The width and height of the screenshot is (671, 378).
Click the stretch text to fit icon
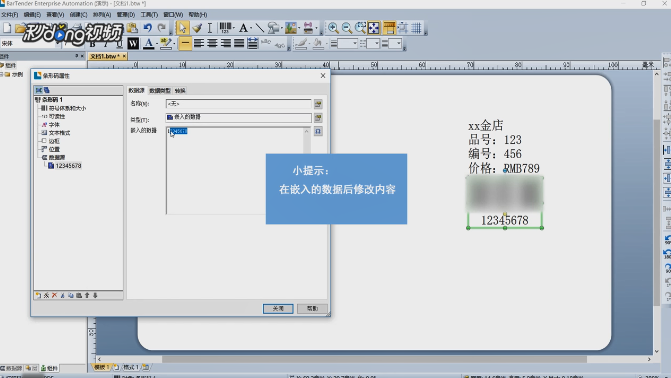[252, 43]
